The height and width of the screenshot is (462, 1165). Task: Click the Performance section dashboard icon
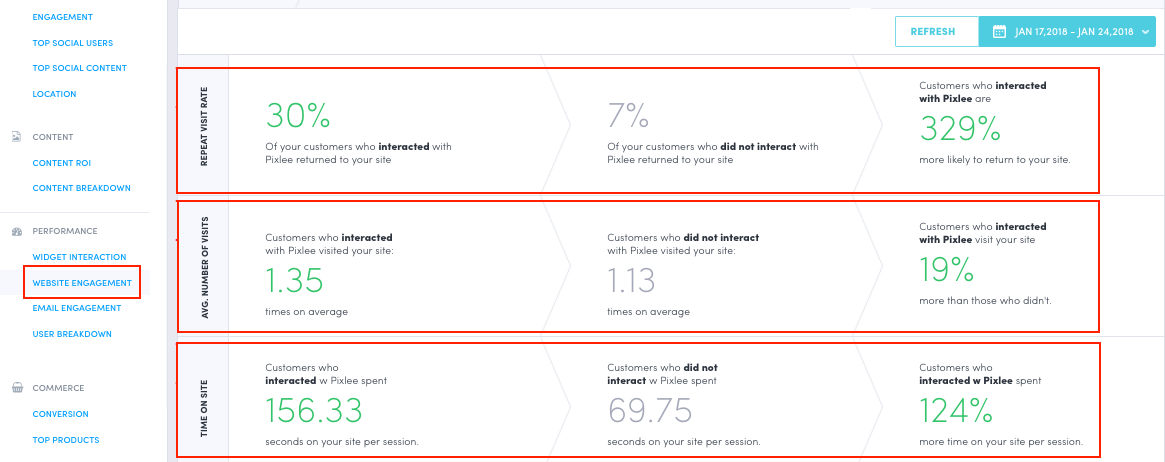[16, 231]
